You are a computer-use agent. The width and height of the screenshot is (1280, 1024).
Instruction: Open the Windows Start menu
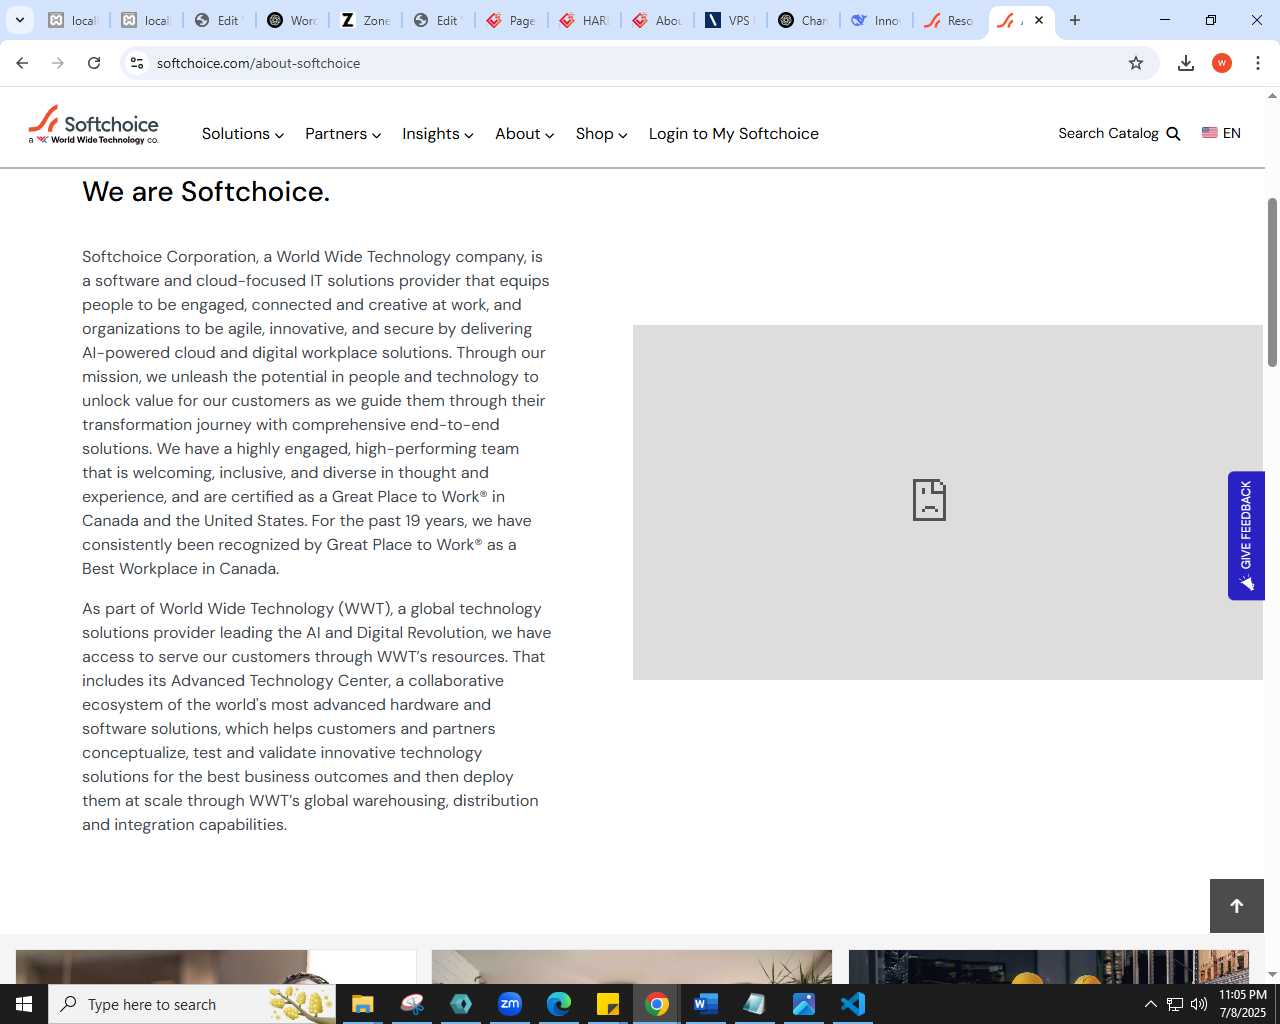coord(24,1004)
